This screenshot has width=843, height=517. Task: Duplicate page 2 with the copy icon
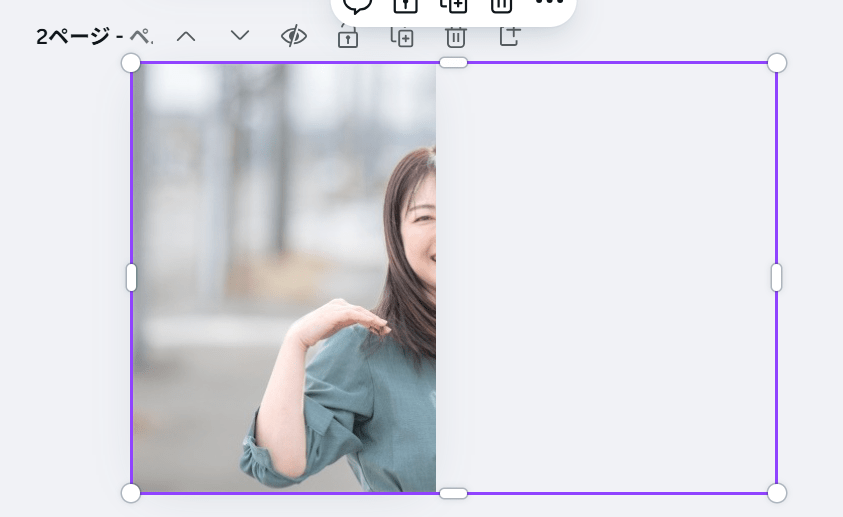[x=401, y=37]
